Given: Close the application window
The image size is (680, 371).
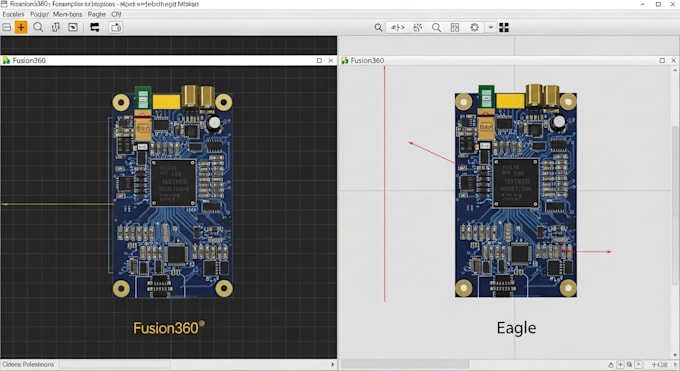Looking at the screenshot, I should [673, 4].
